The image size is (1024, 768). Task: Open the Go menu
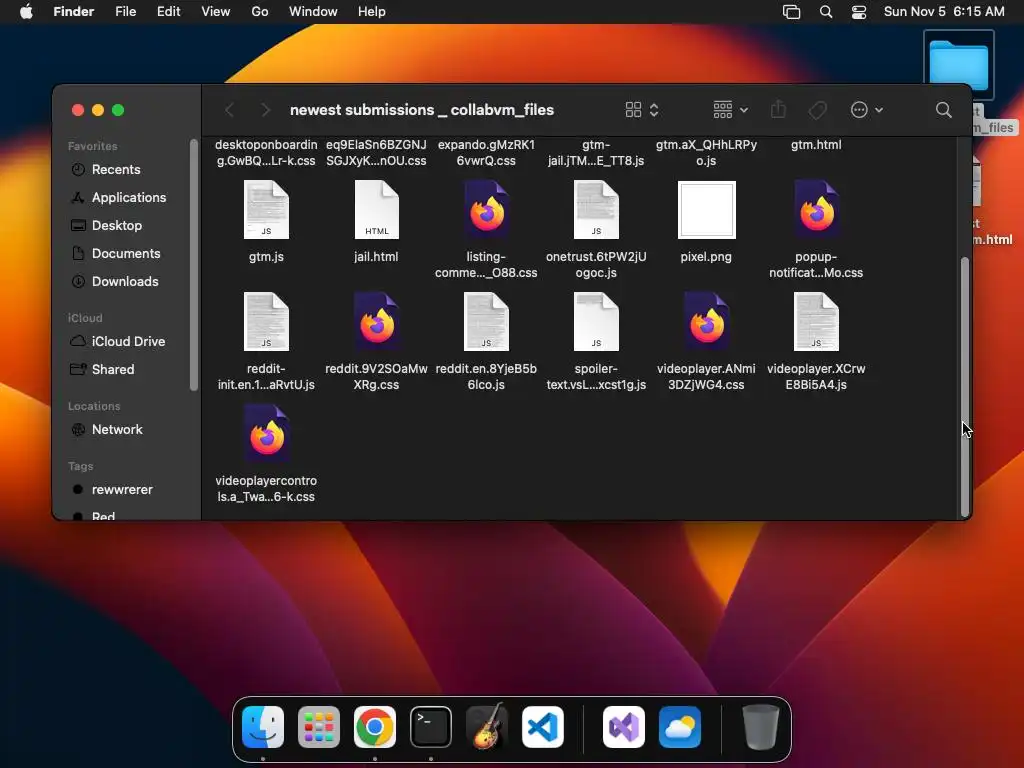(260, 12)
